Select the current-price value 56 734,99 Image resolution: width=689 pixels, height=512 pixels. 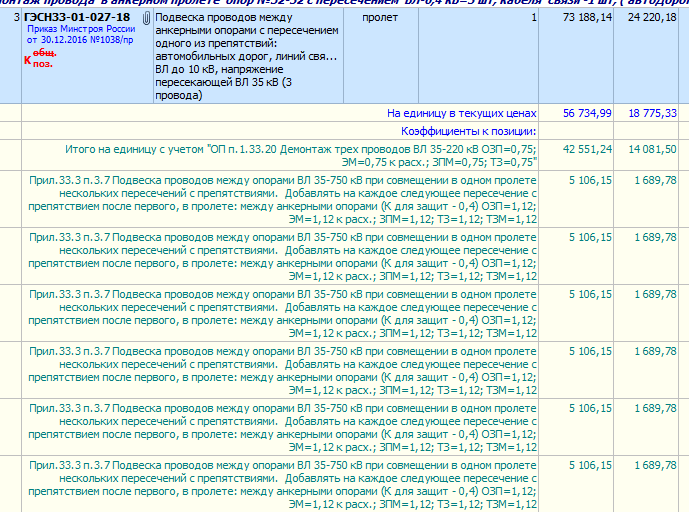point(587,113)
